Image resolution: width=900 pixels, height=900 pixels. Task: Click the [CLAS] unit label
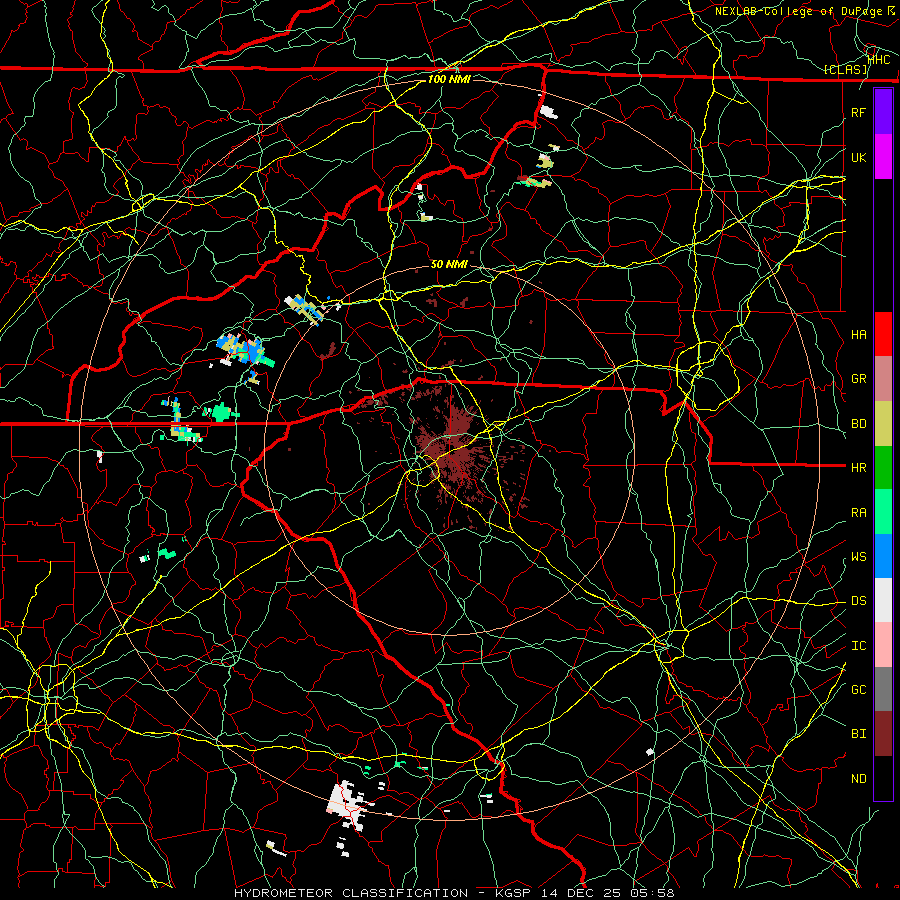tap(845, 70)
